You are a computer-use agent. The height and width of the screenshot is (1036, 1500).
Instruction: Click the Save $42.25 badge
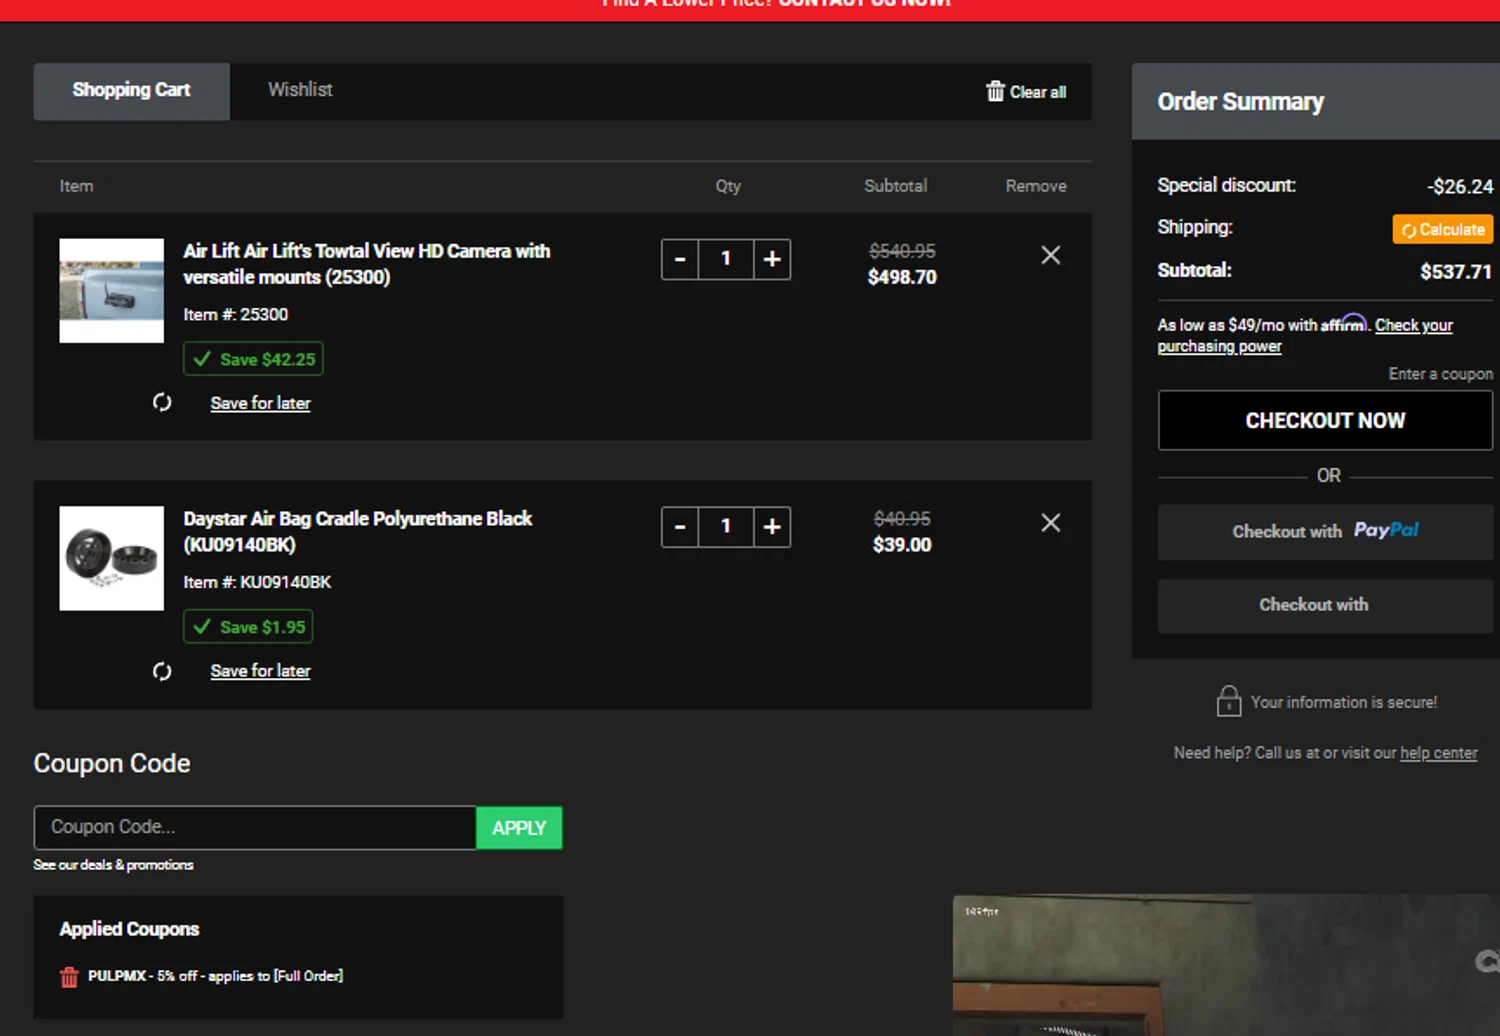pos(253,359)
